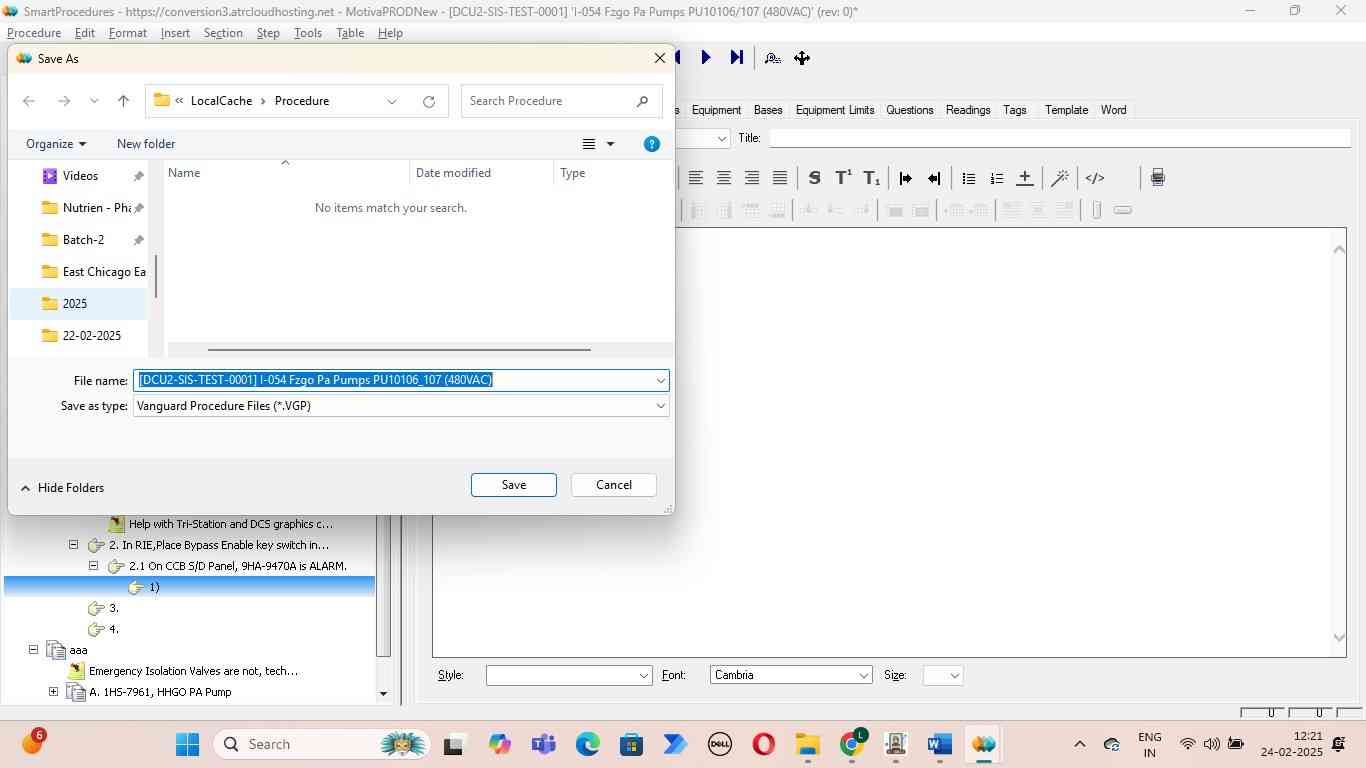Click the plus-minus symbol icon
The height and width of the screenshot is (768, 1366).
point(1024,178)
